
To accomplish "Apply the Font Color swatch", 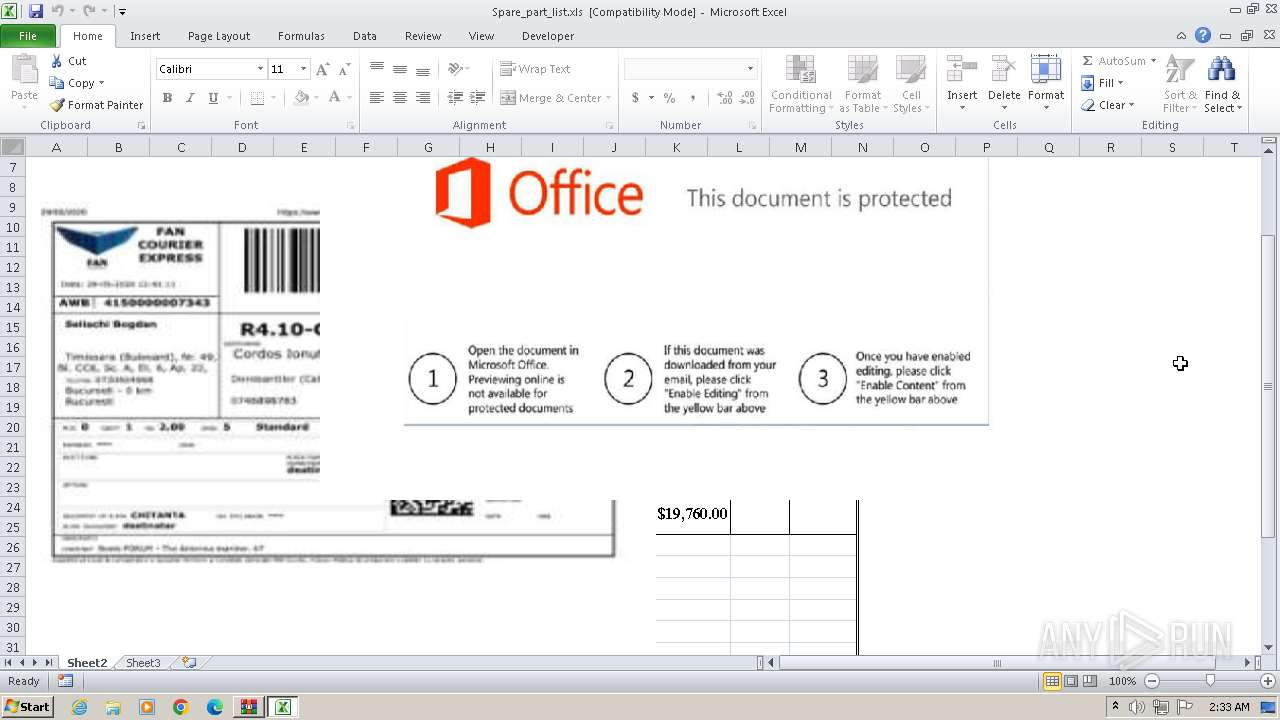I will pos(334,98).
